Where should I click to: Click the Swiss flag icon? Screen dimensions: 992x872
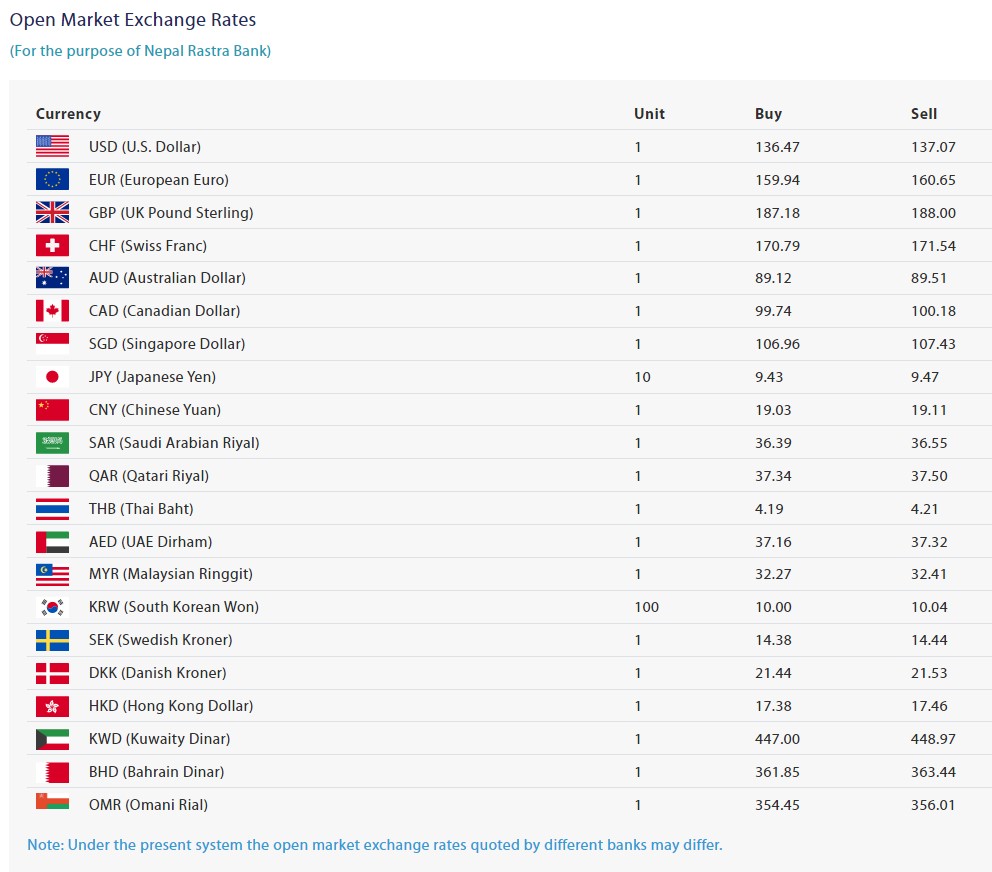tap(52, 245)
